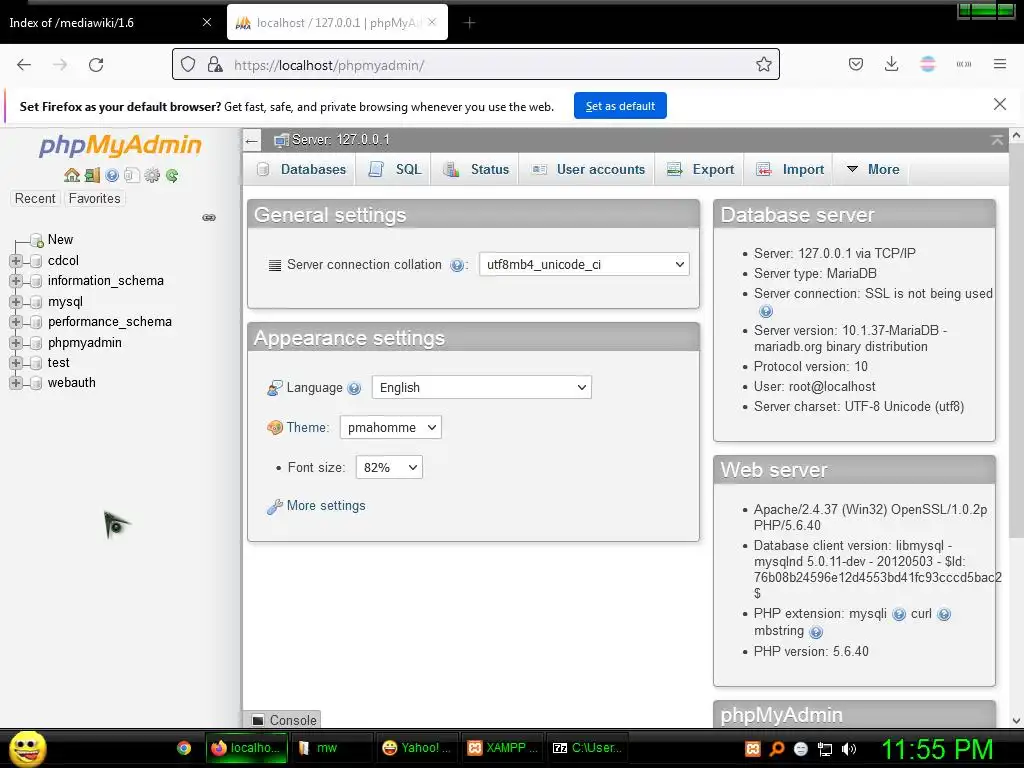Click the Save to Pocket icon
This screenshot has height=768, width=1024.
[856, 64]
